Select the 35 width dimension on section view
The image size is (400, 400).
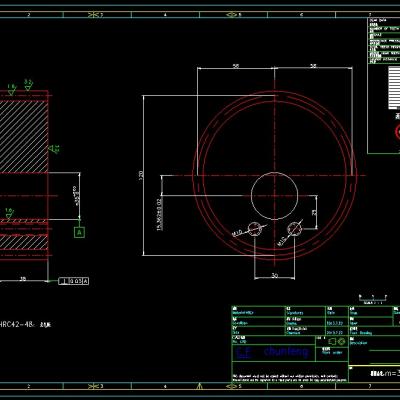(x=23, y=279)
